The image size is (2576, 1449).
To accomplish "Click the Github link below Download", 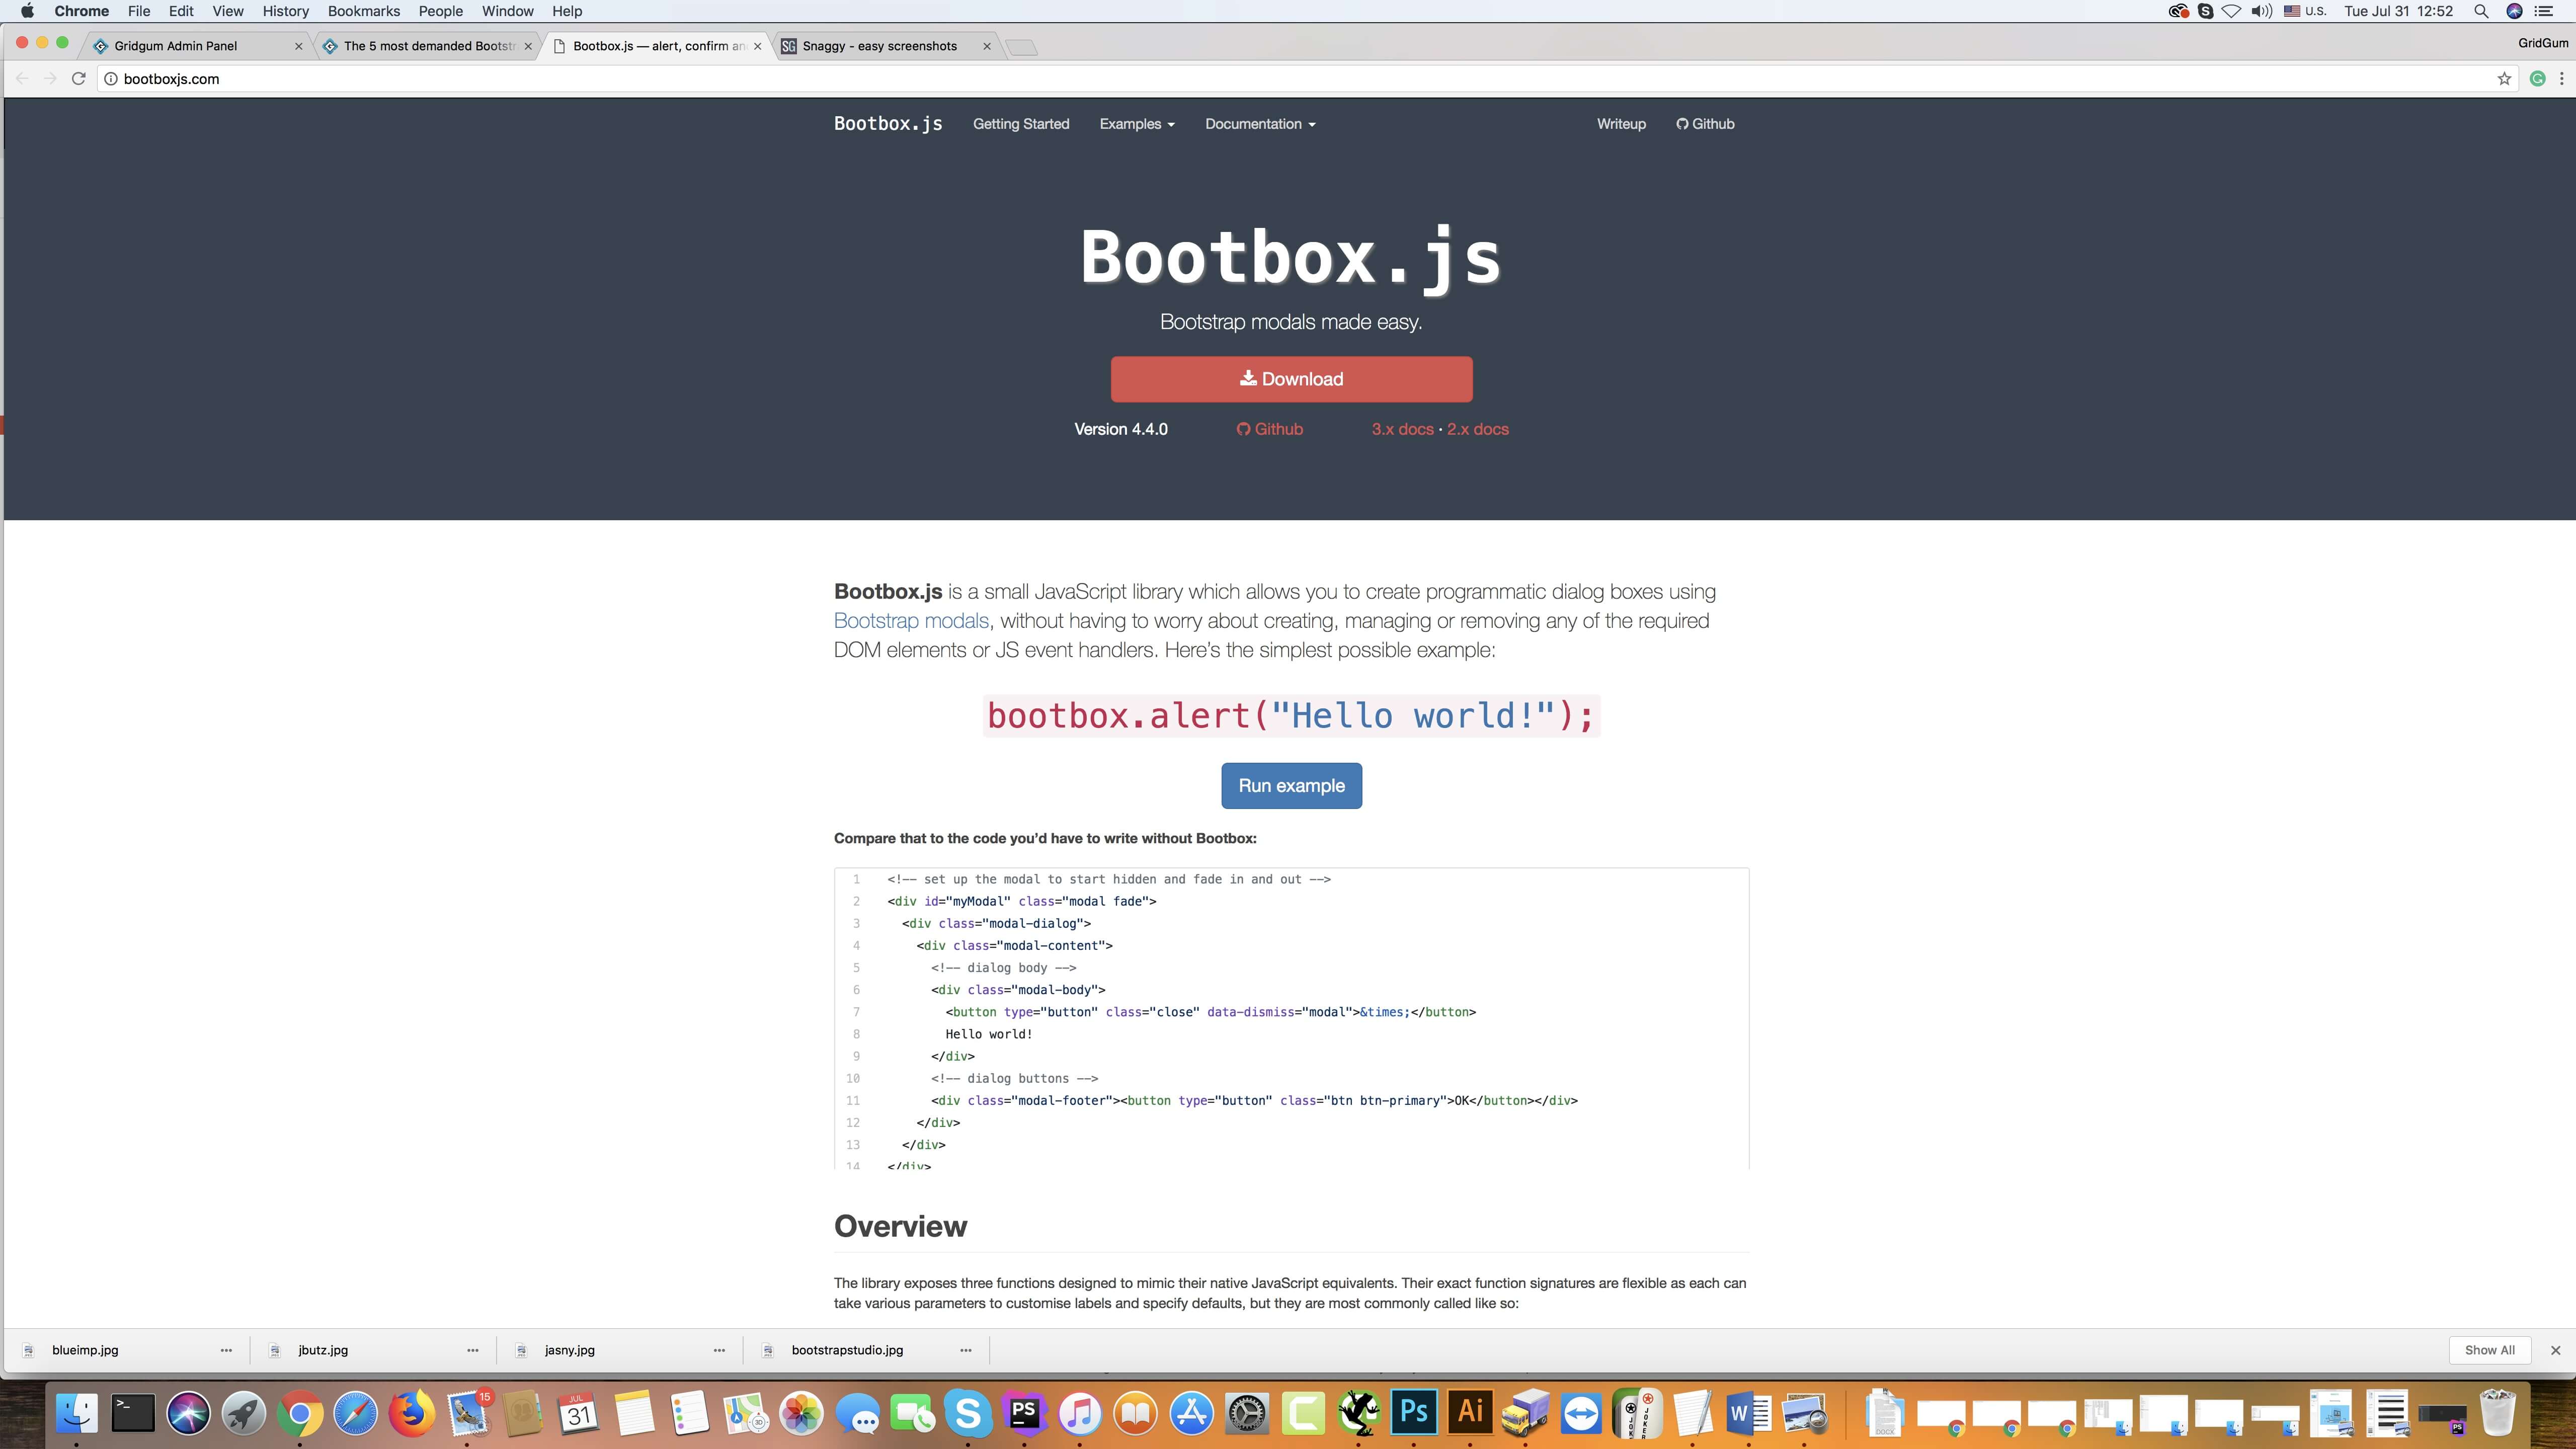I will [1270, 429].
